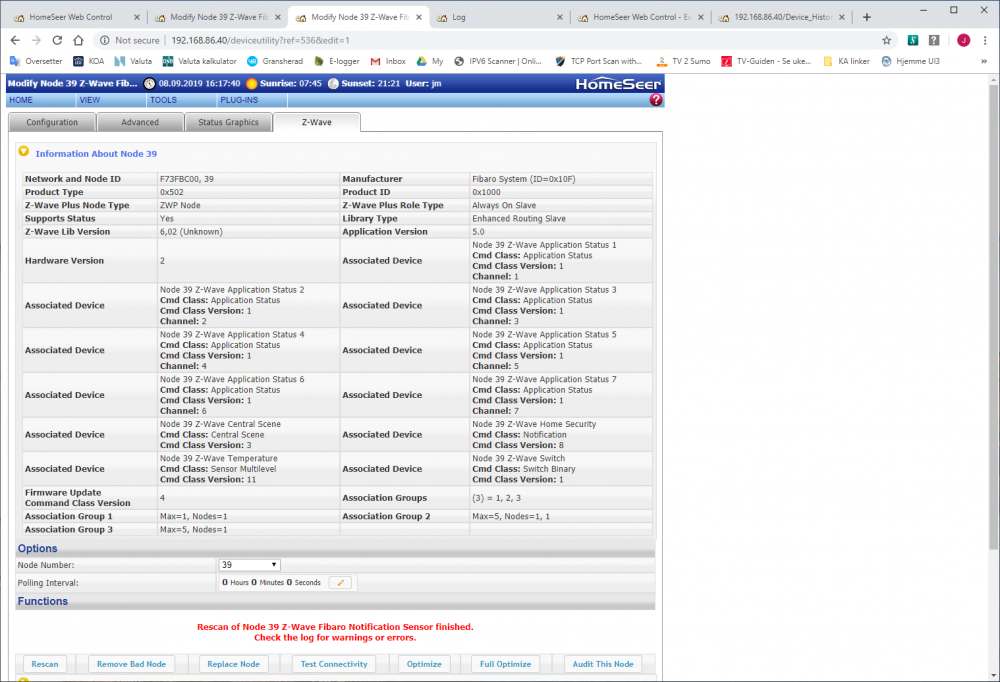Open the PLUG-INS menu
The image size is (1000, 682).
(239, 100)
